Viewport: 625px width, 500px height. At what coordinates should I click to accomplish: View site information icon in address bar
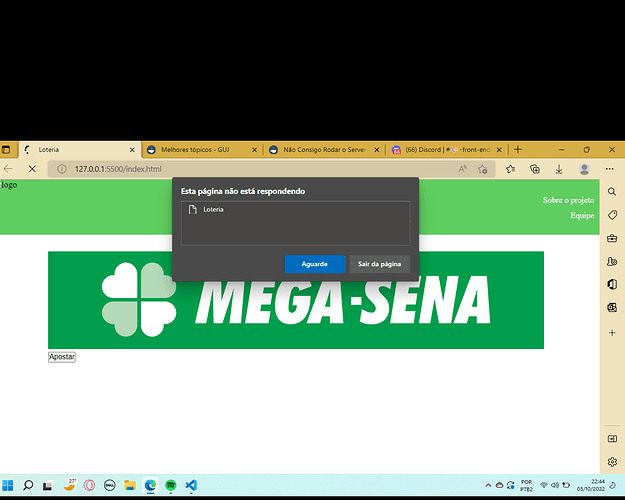tap(62, 169)
